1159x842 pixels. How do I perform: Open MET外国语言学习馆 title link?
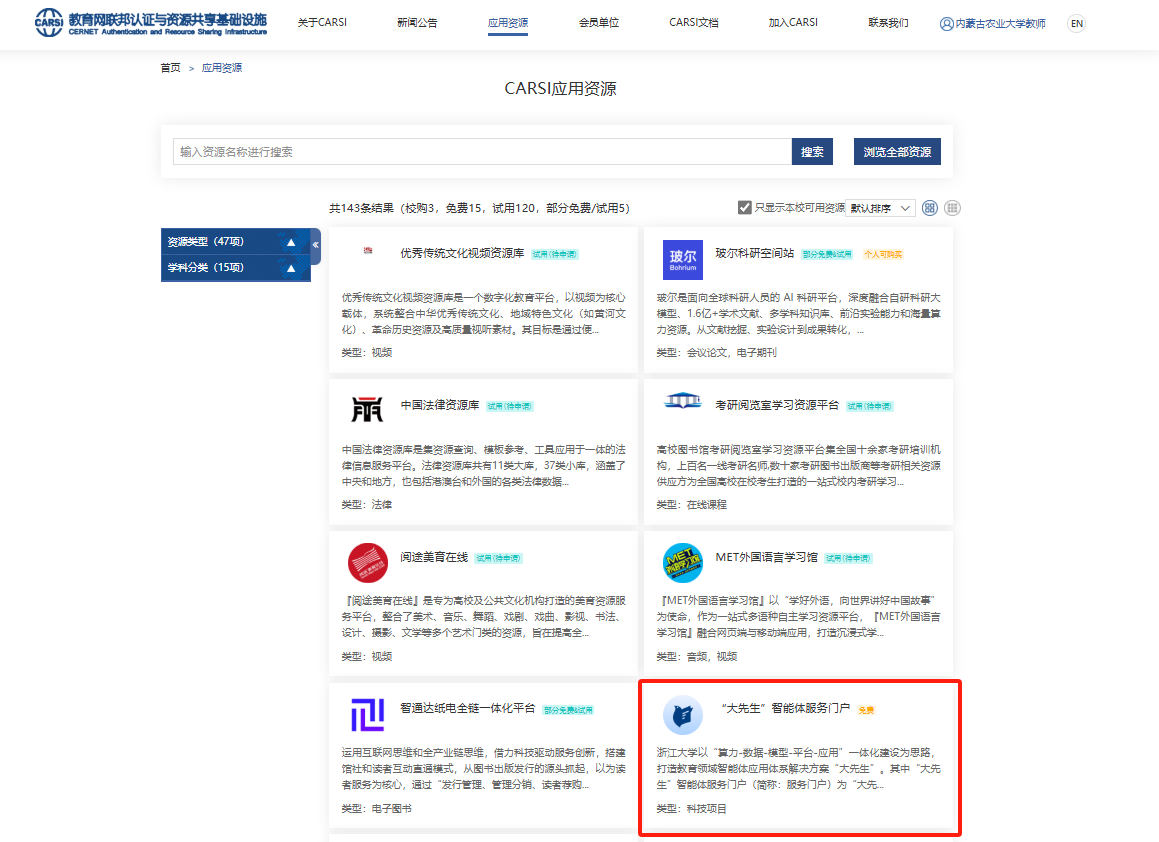(x=767, y=557)
